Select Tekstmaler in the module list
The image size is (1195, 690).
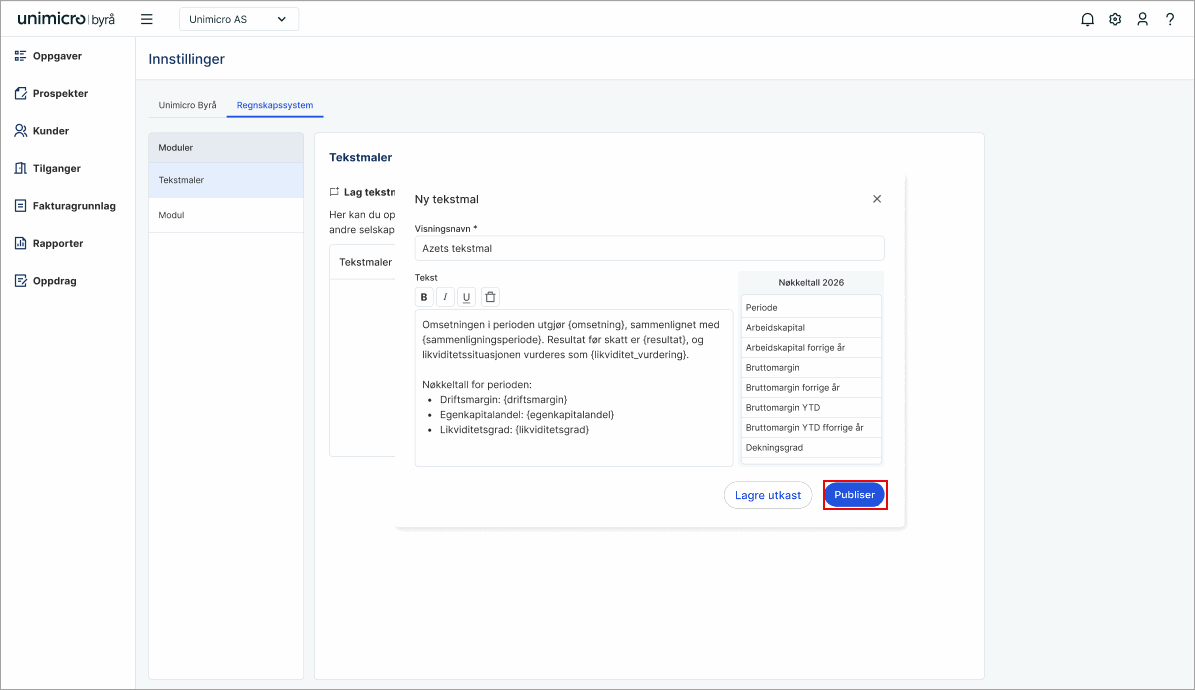(x=226, y=180)
